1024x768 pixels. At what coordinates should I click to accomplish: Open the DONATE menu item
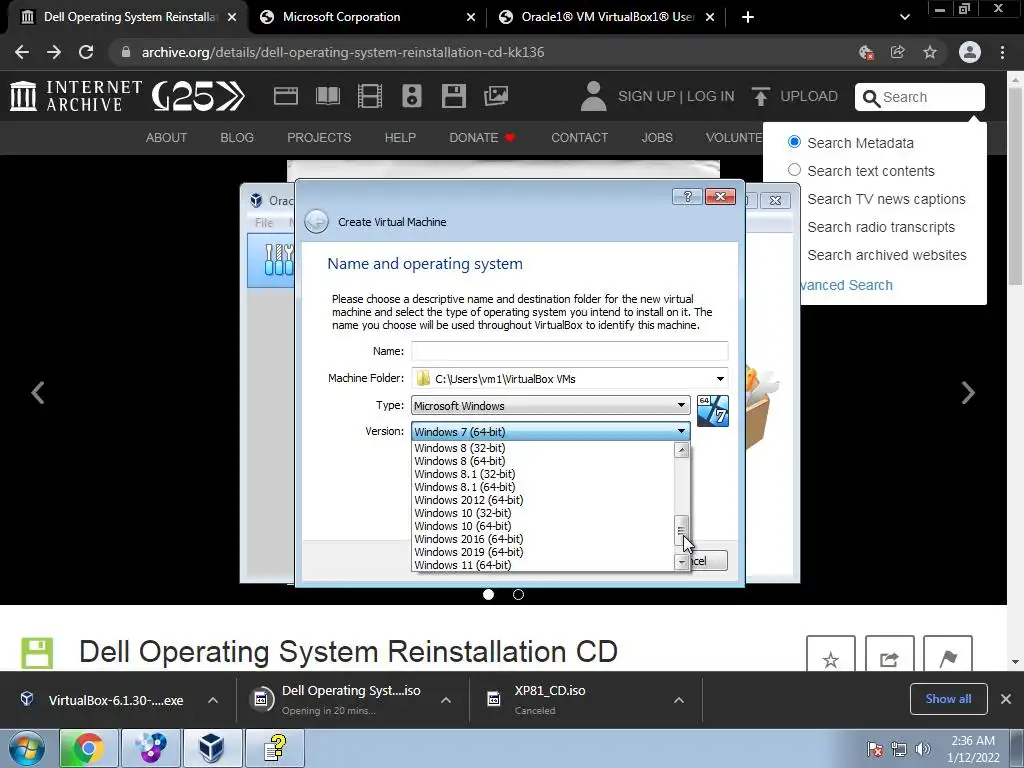[x=482, y=138]
